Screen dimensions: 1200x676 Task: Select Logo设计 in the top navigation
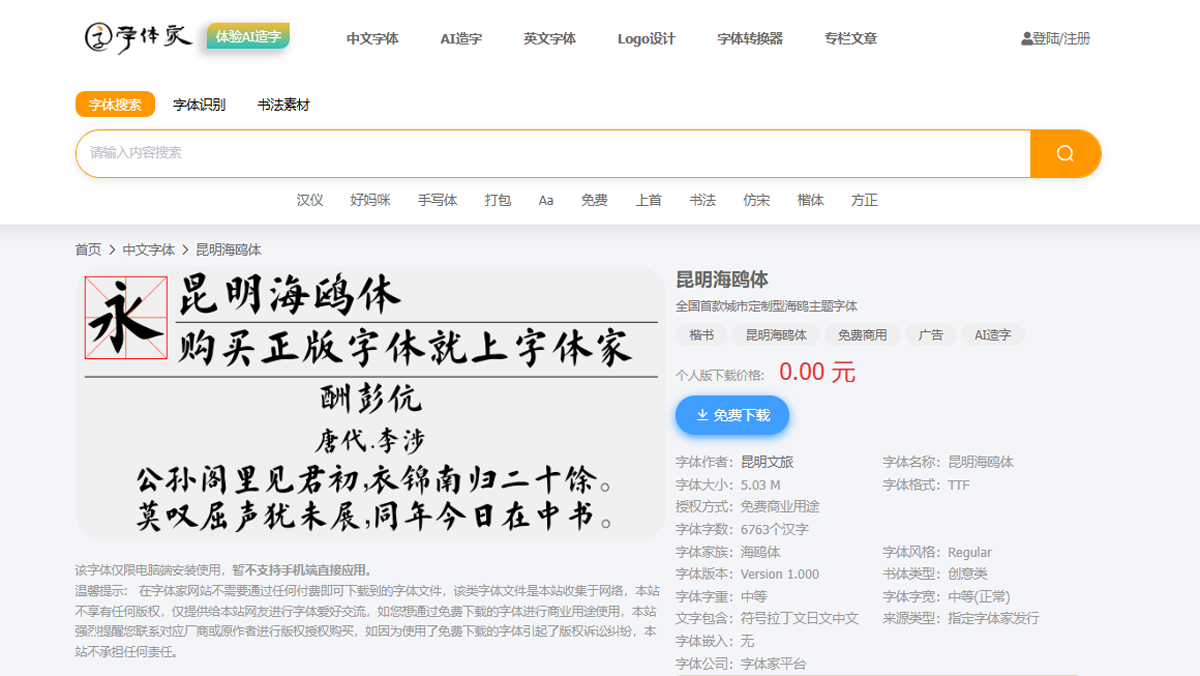646,39
